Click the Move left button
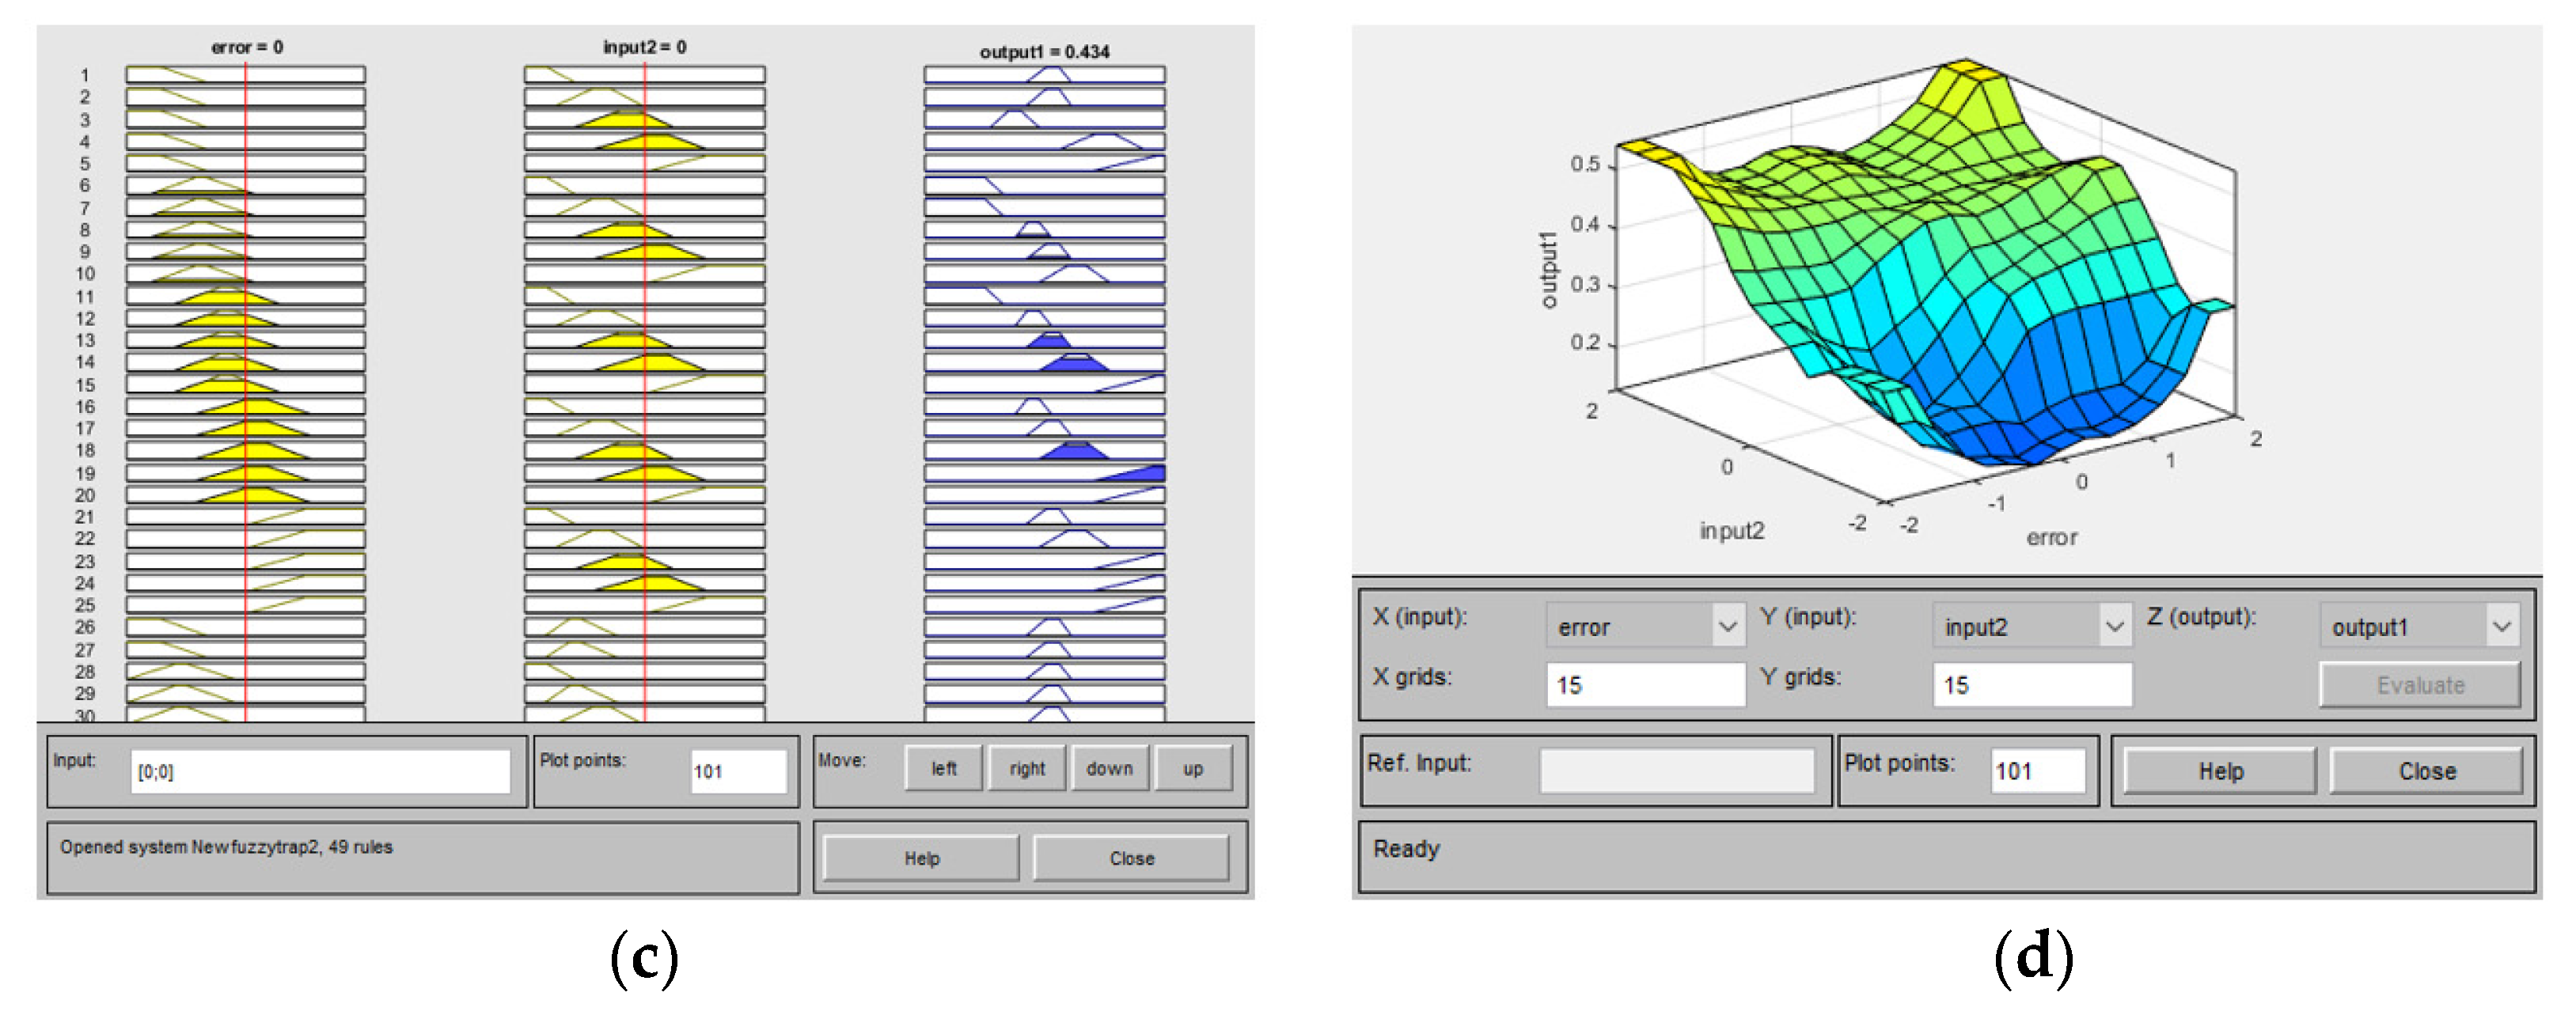 pyautogui.click(x=943, y=768)
